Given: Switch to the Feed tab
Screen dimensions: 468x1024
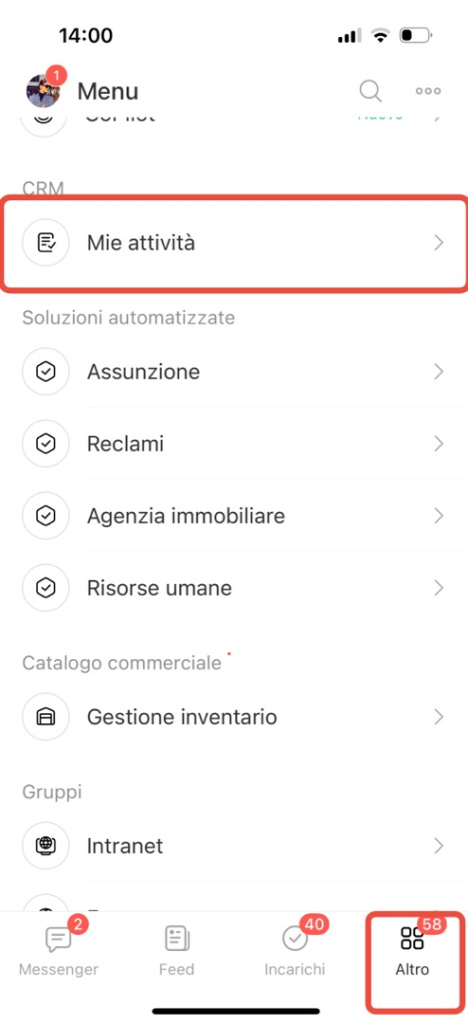Looking at the screenshot, I should (176, 950).
